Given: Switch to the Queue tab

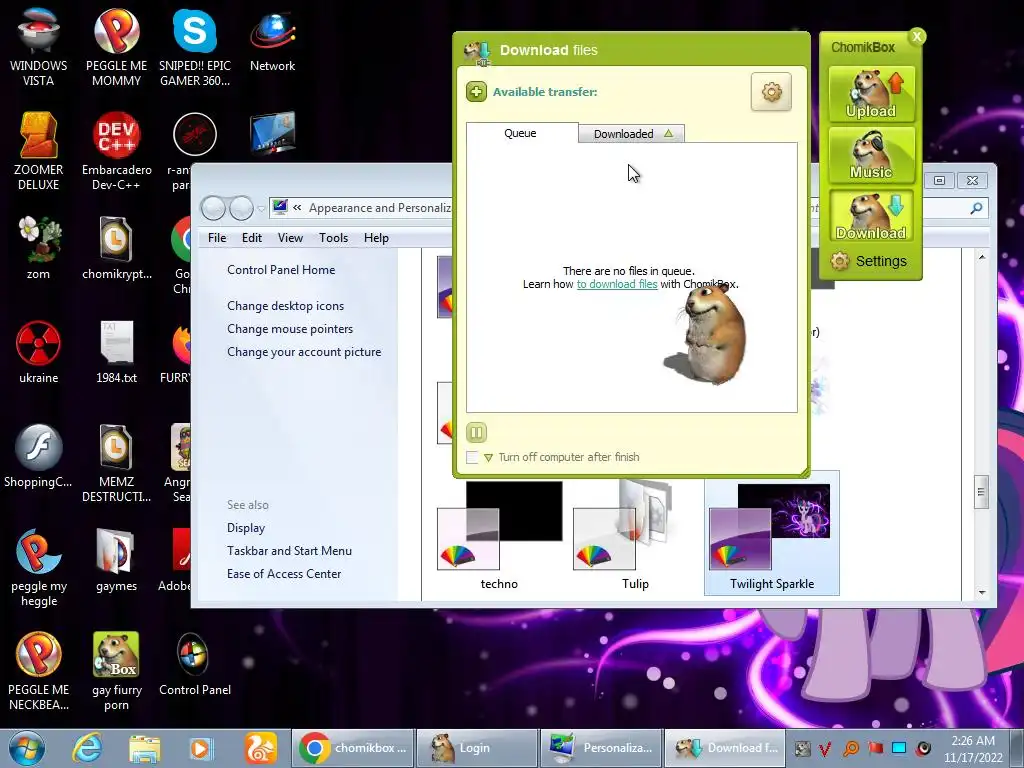Looking at the screenshot, I should point(520,133).
